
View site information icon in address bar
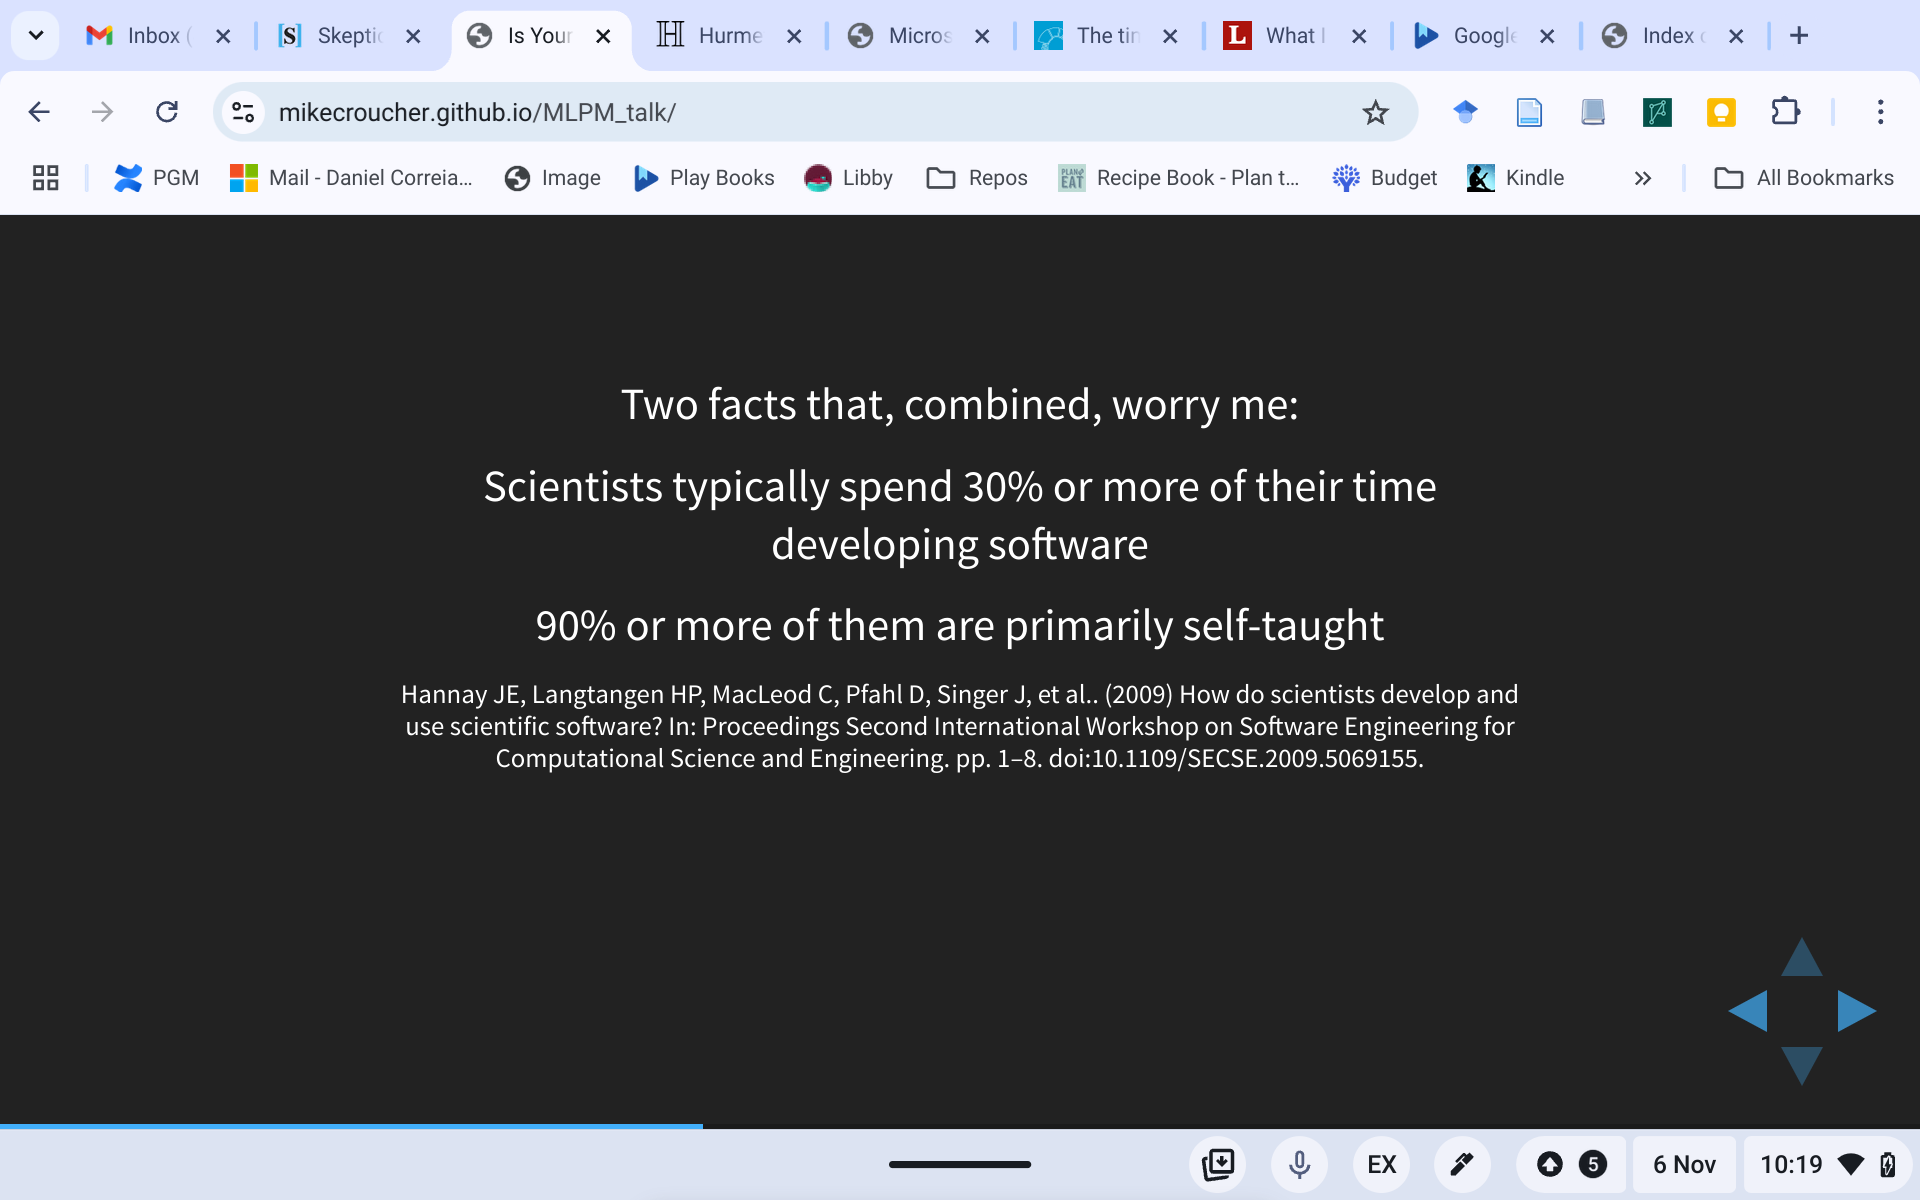(x=243, y=112)
